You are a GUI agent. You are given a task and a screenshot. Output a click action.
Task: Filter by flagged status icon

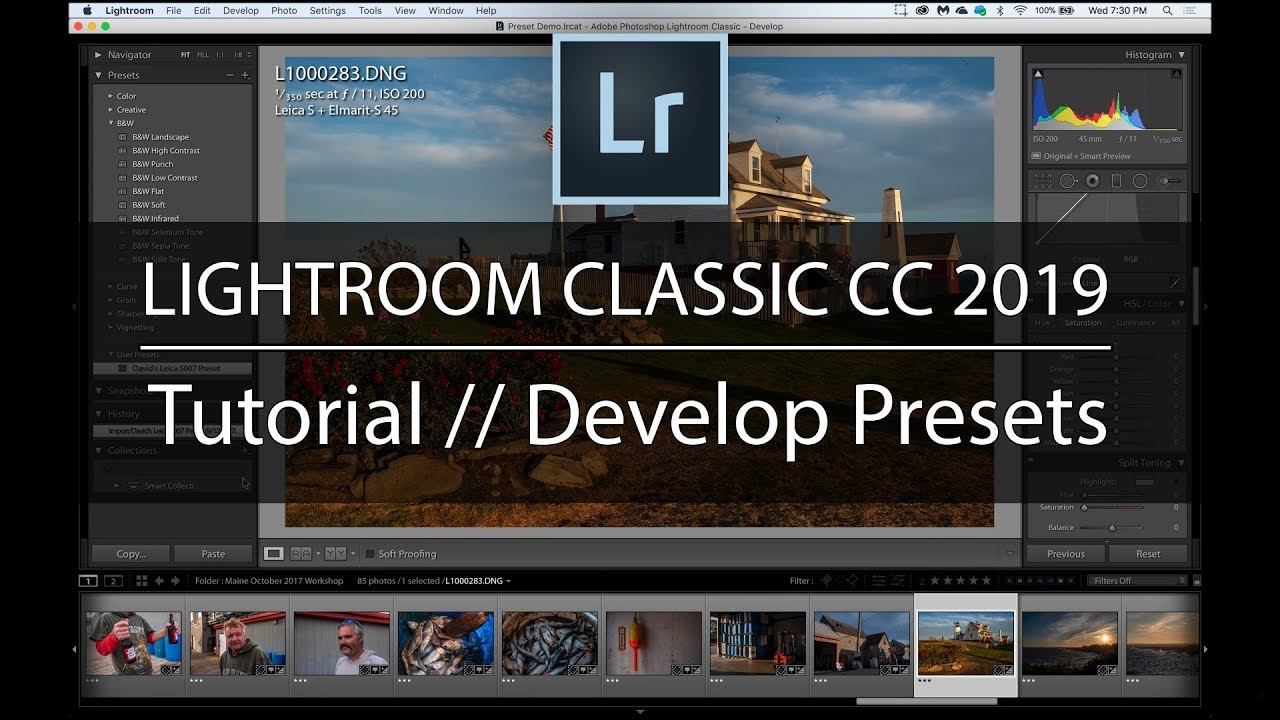(x=826, y=581)
